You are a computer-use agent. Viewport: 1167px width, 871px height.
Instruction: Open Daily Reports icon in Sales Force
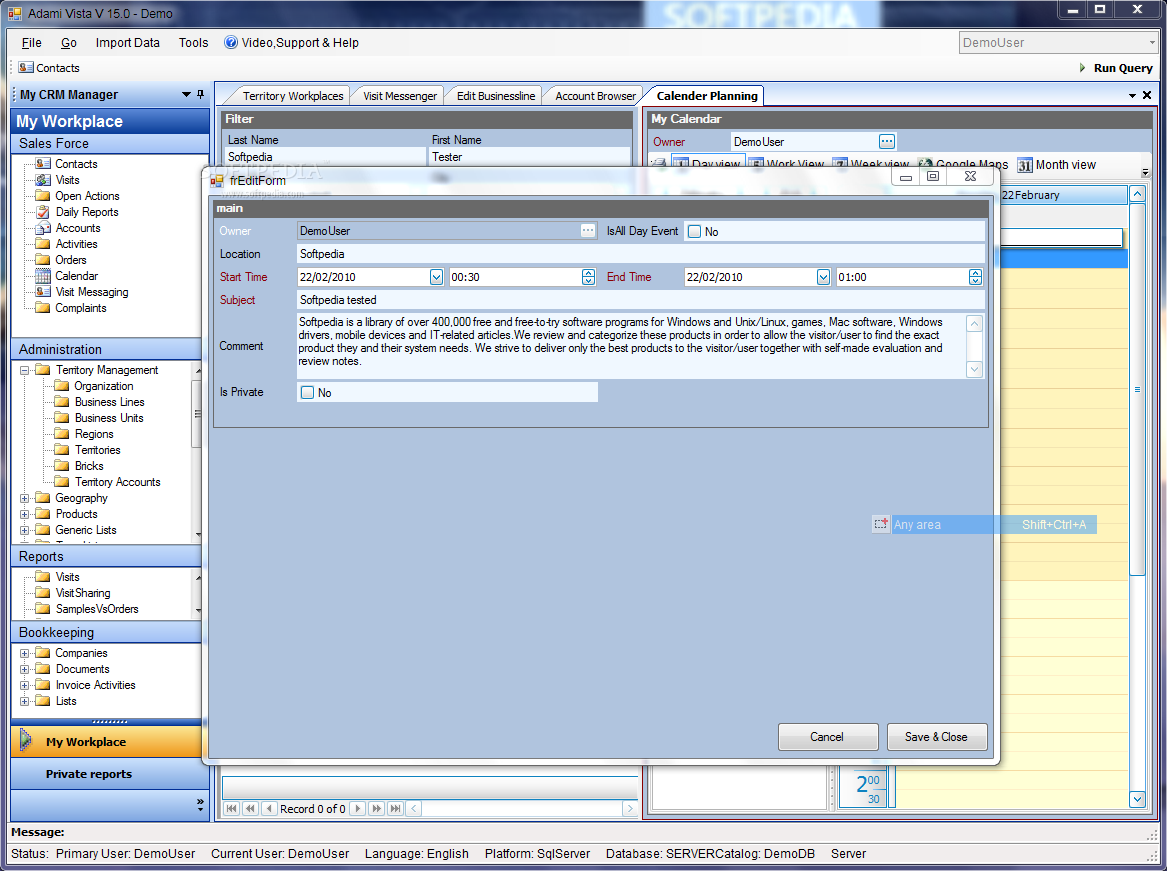click(43, 212)
